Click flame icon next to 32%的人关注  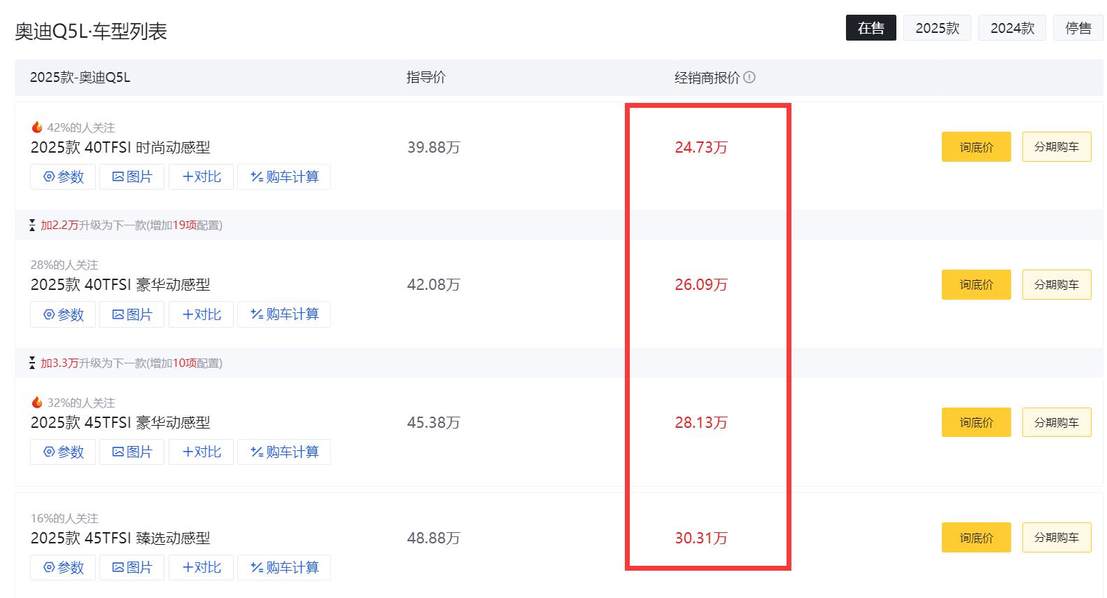[37, 402]
